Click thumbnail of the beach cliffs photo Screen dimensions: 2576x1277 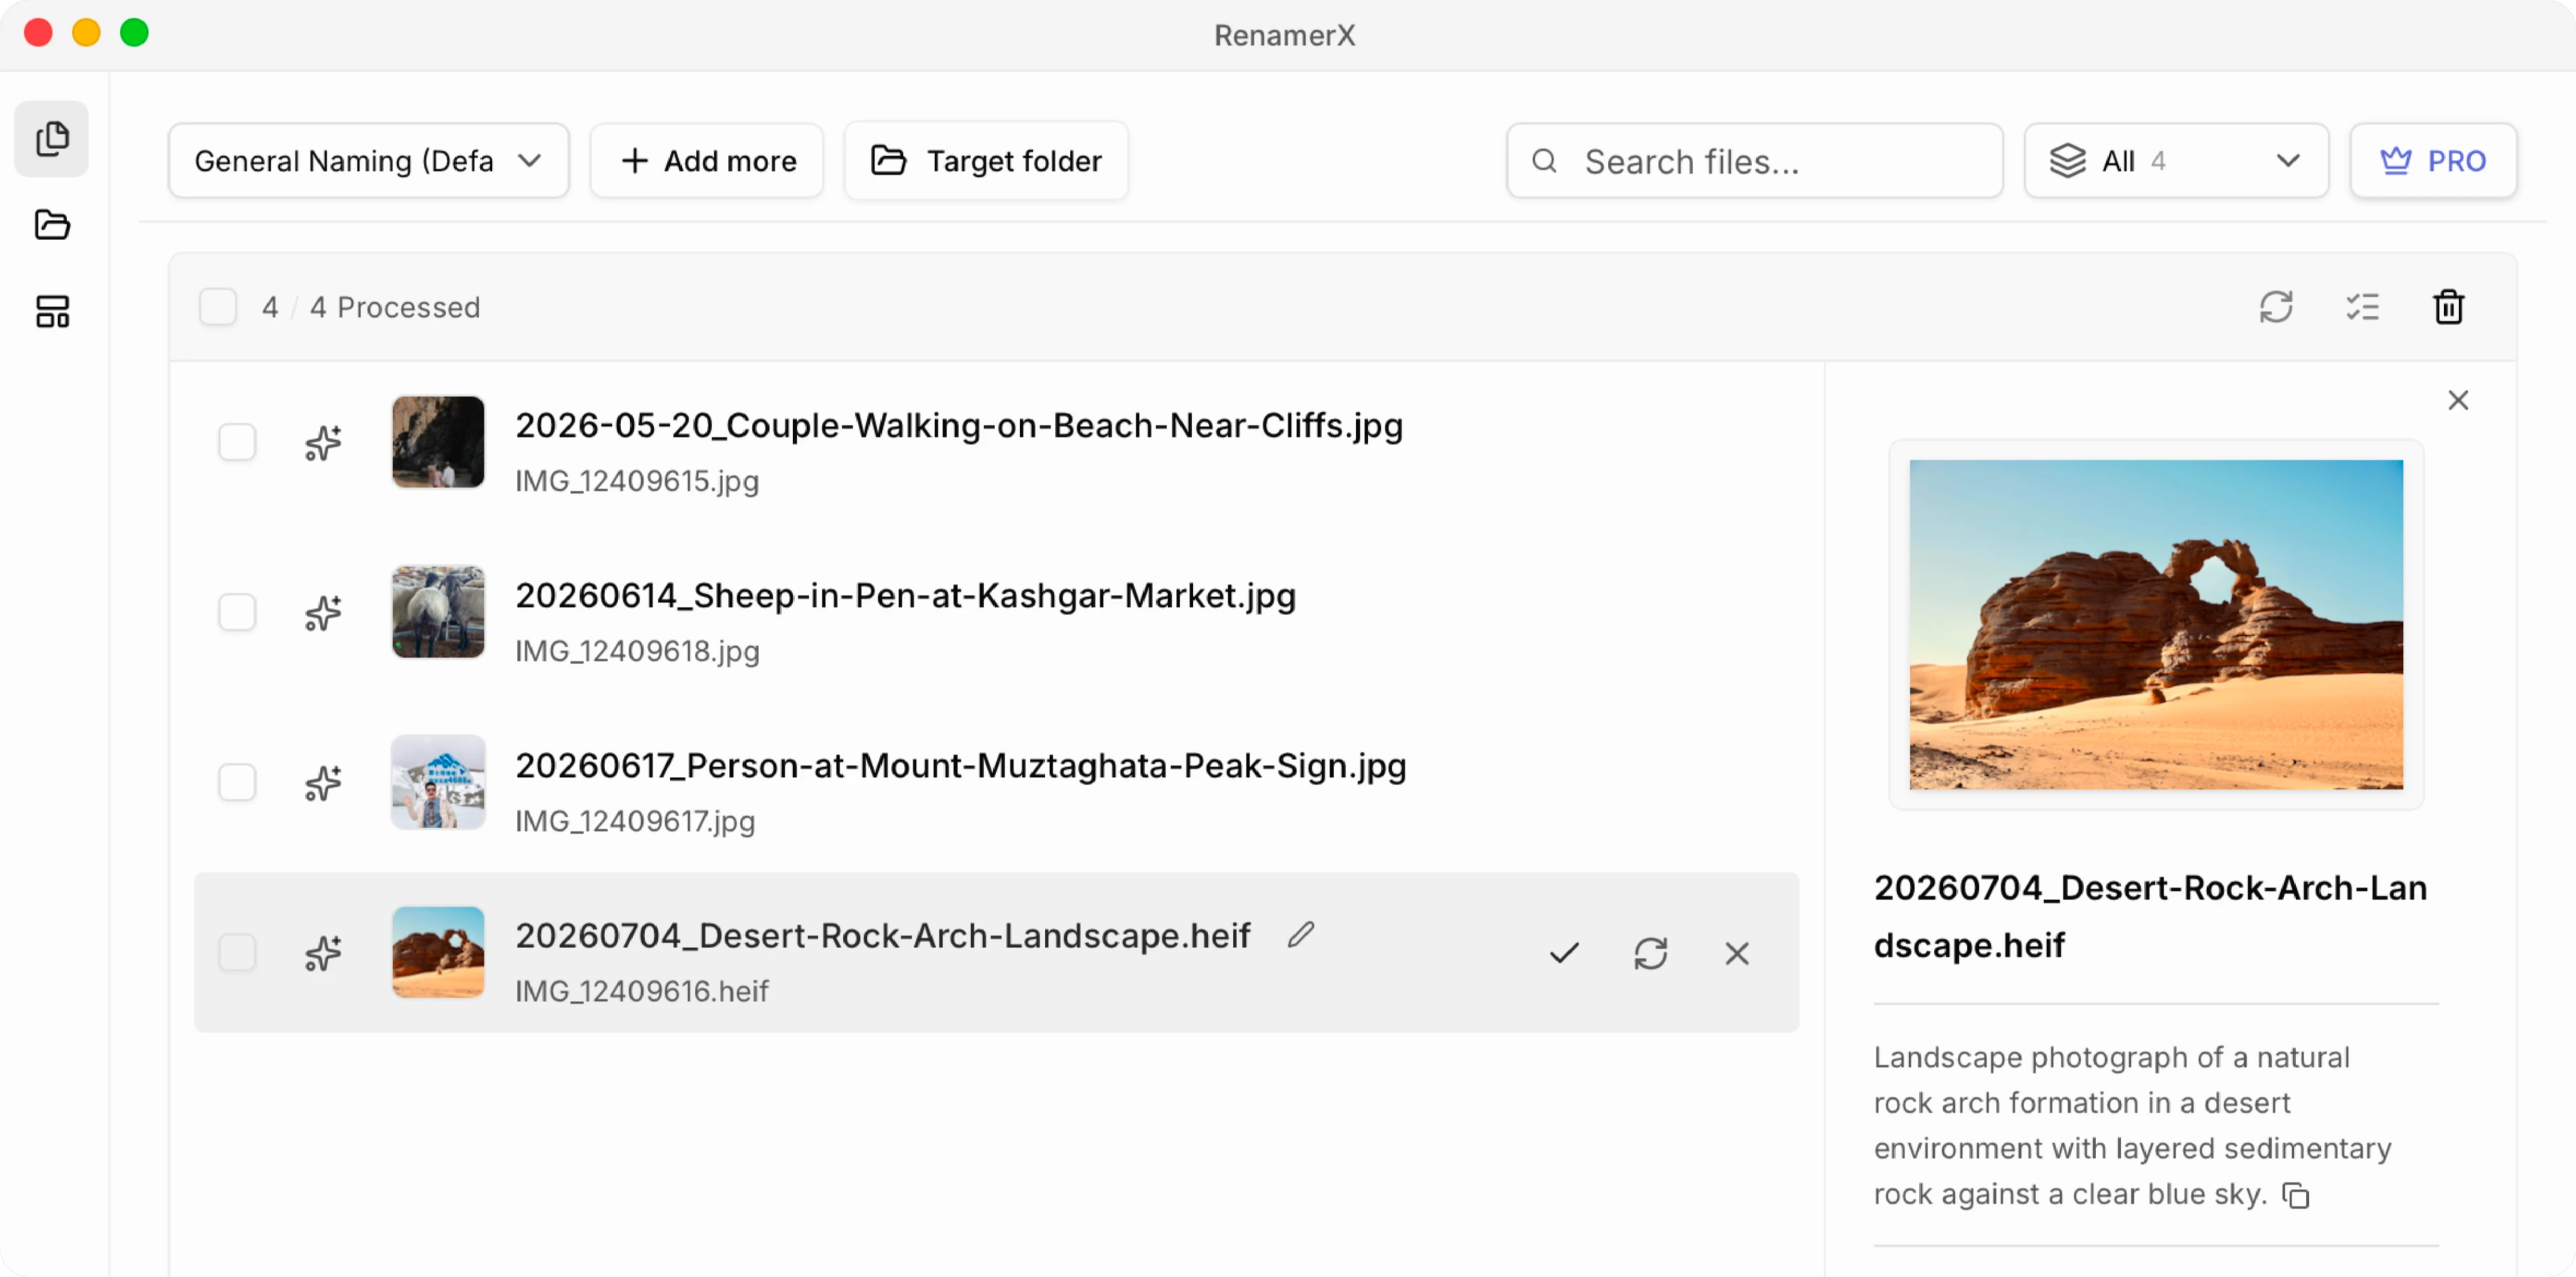438,442
